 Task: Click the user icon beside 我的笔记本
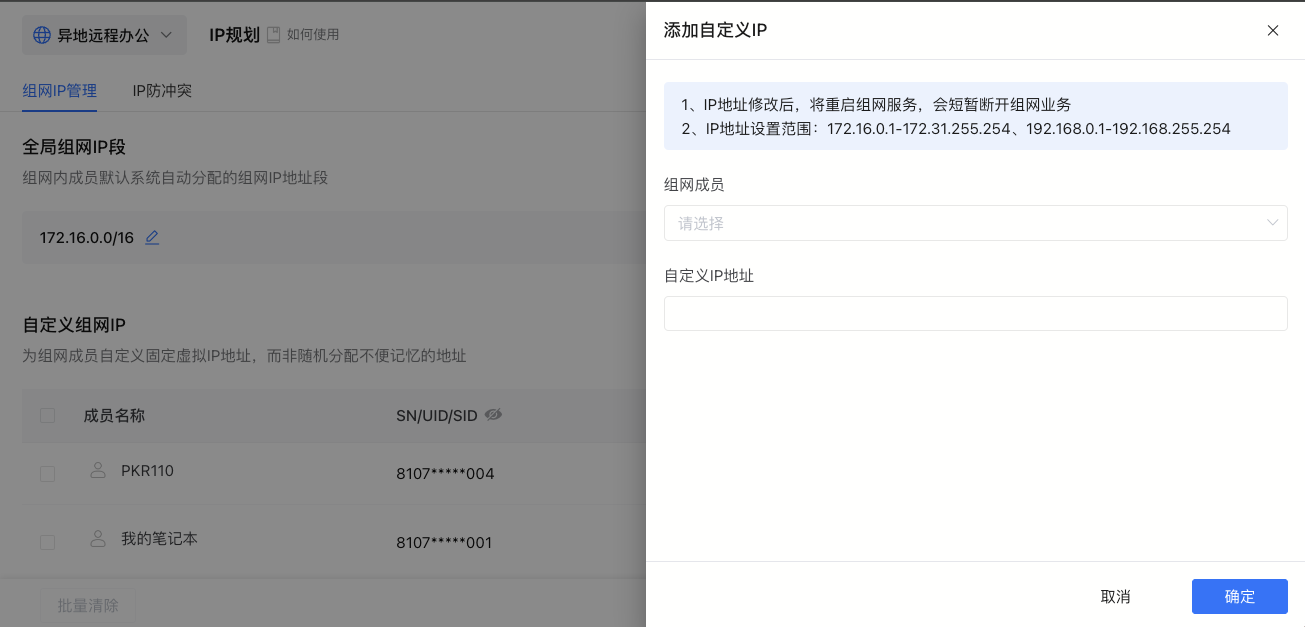tap(98, 538)
